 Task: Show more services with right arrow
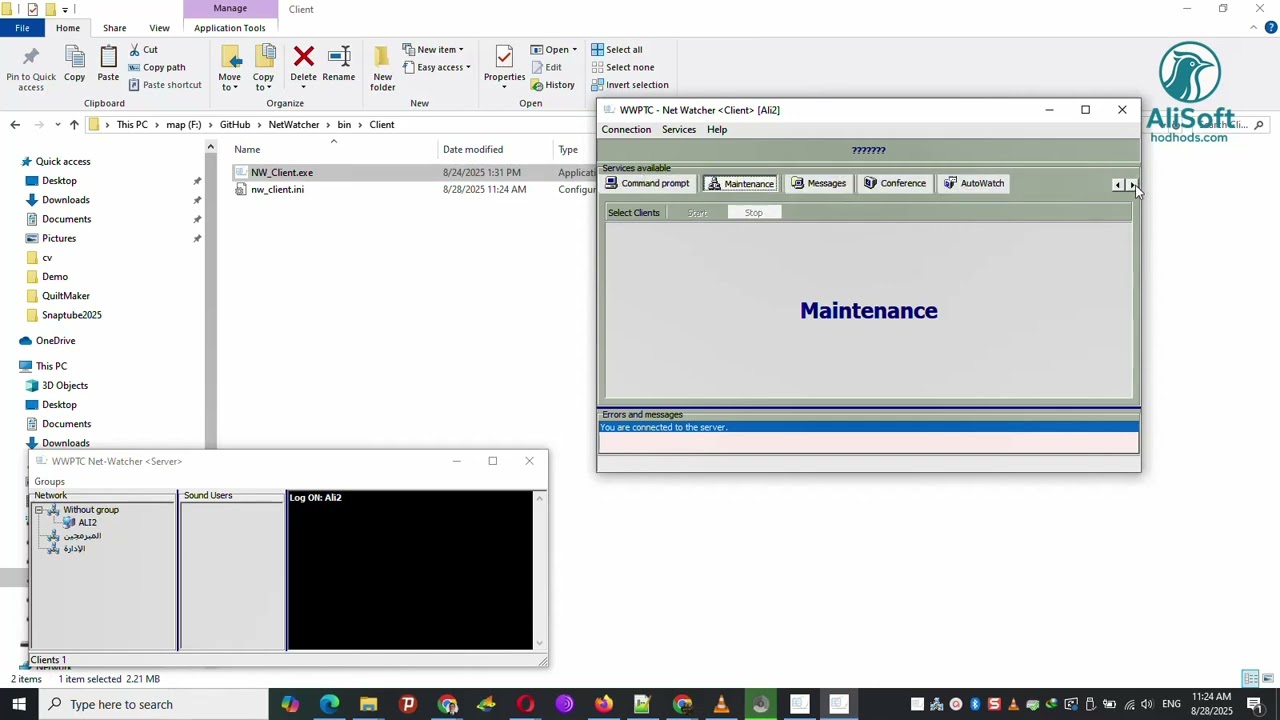click(1132, 184)
